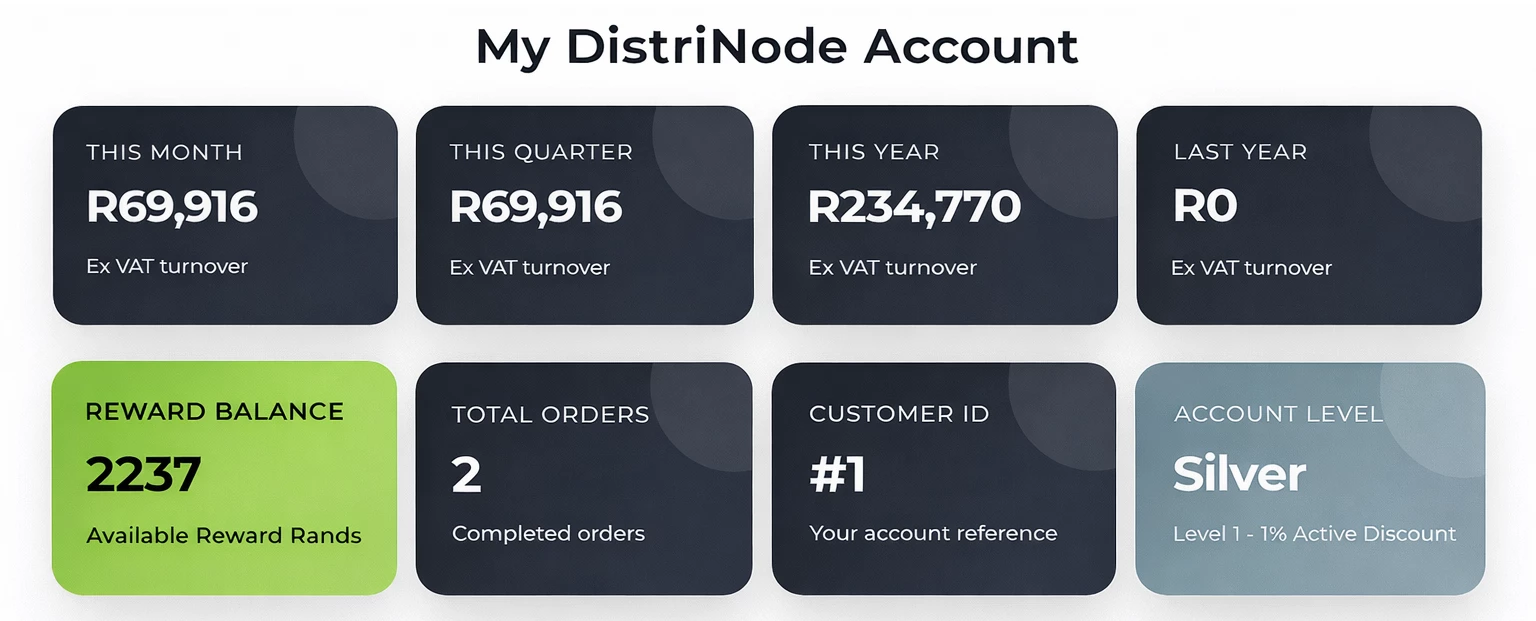Click the My DistriNode Account heading
The width and height of the screenshot is (1536, 621).
777,47
